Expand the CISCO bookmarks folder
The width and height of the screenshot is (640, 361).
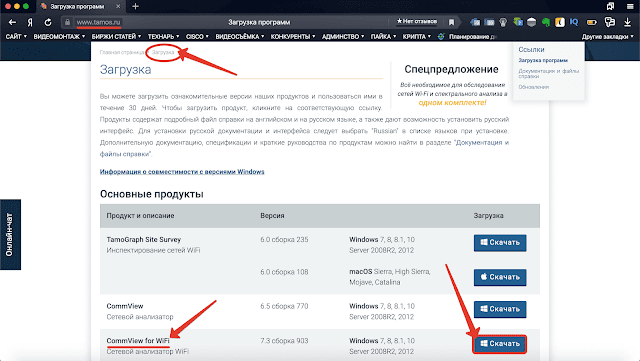click(x=197, y=36)
